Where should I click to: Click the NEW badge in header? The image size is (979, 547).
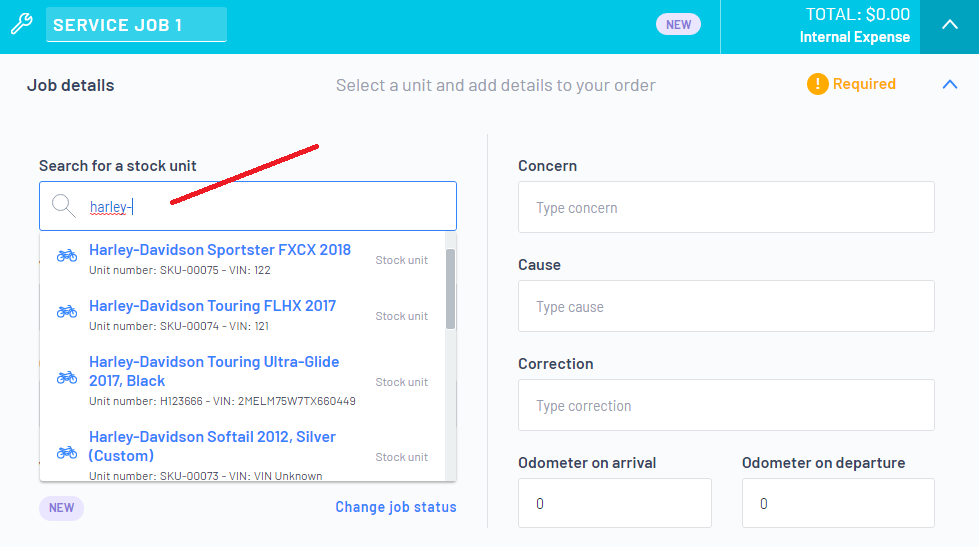[678, 24]
